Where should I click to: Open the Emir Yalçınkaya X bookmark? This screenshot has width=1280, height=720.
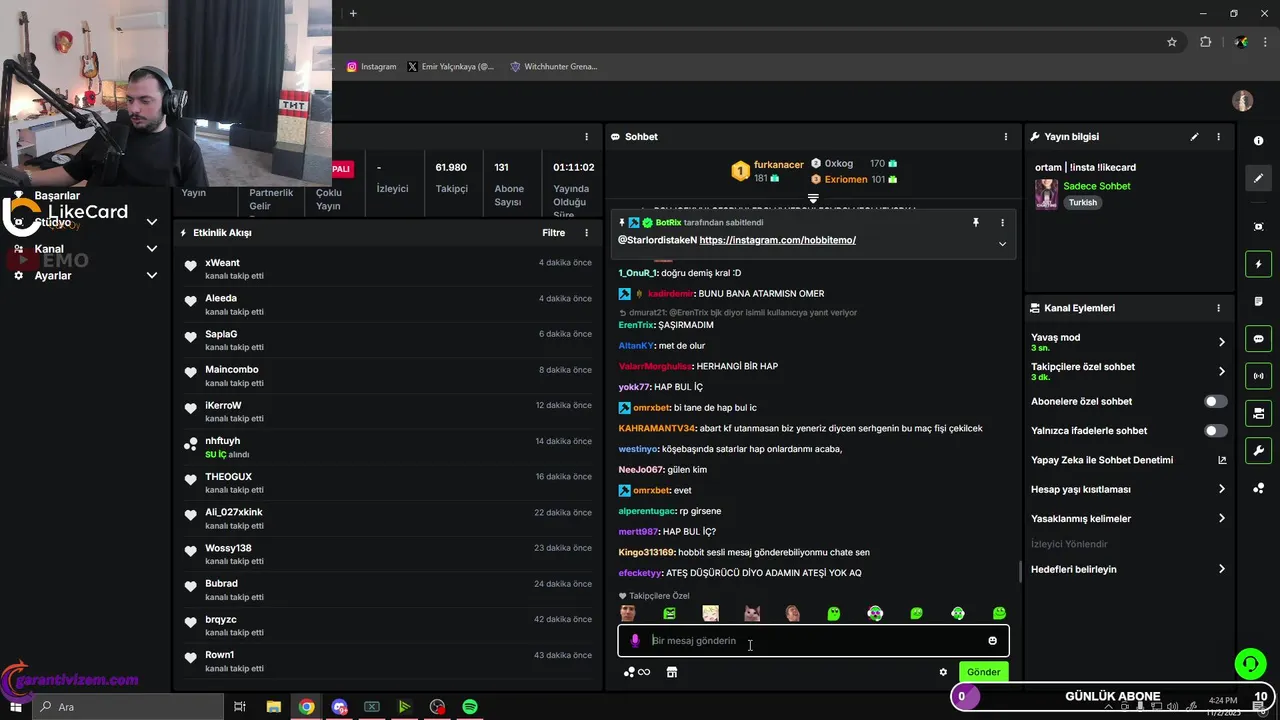pyautogui.click(x=450, y=67)
